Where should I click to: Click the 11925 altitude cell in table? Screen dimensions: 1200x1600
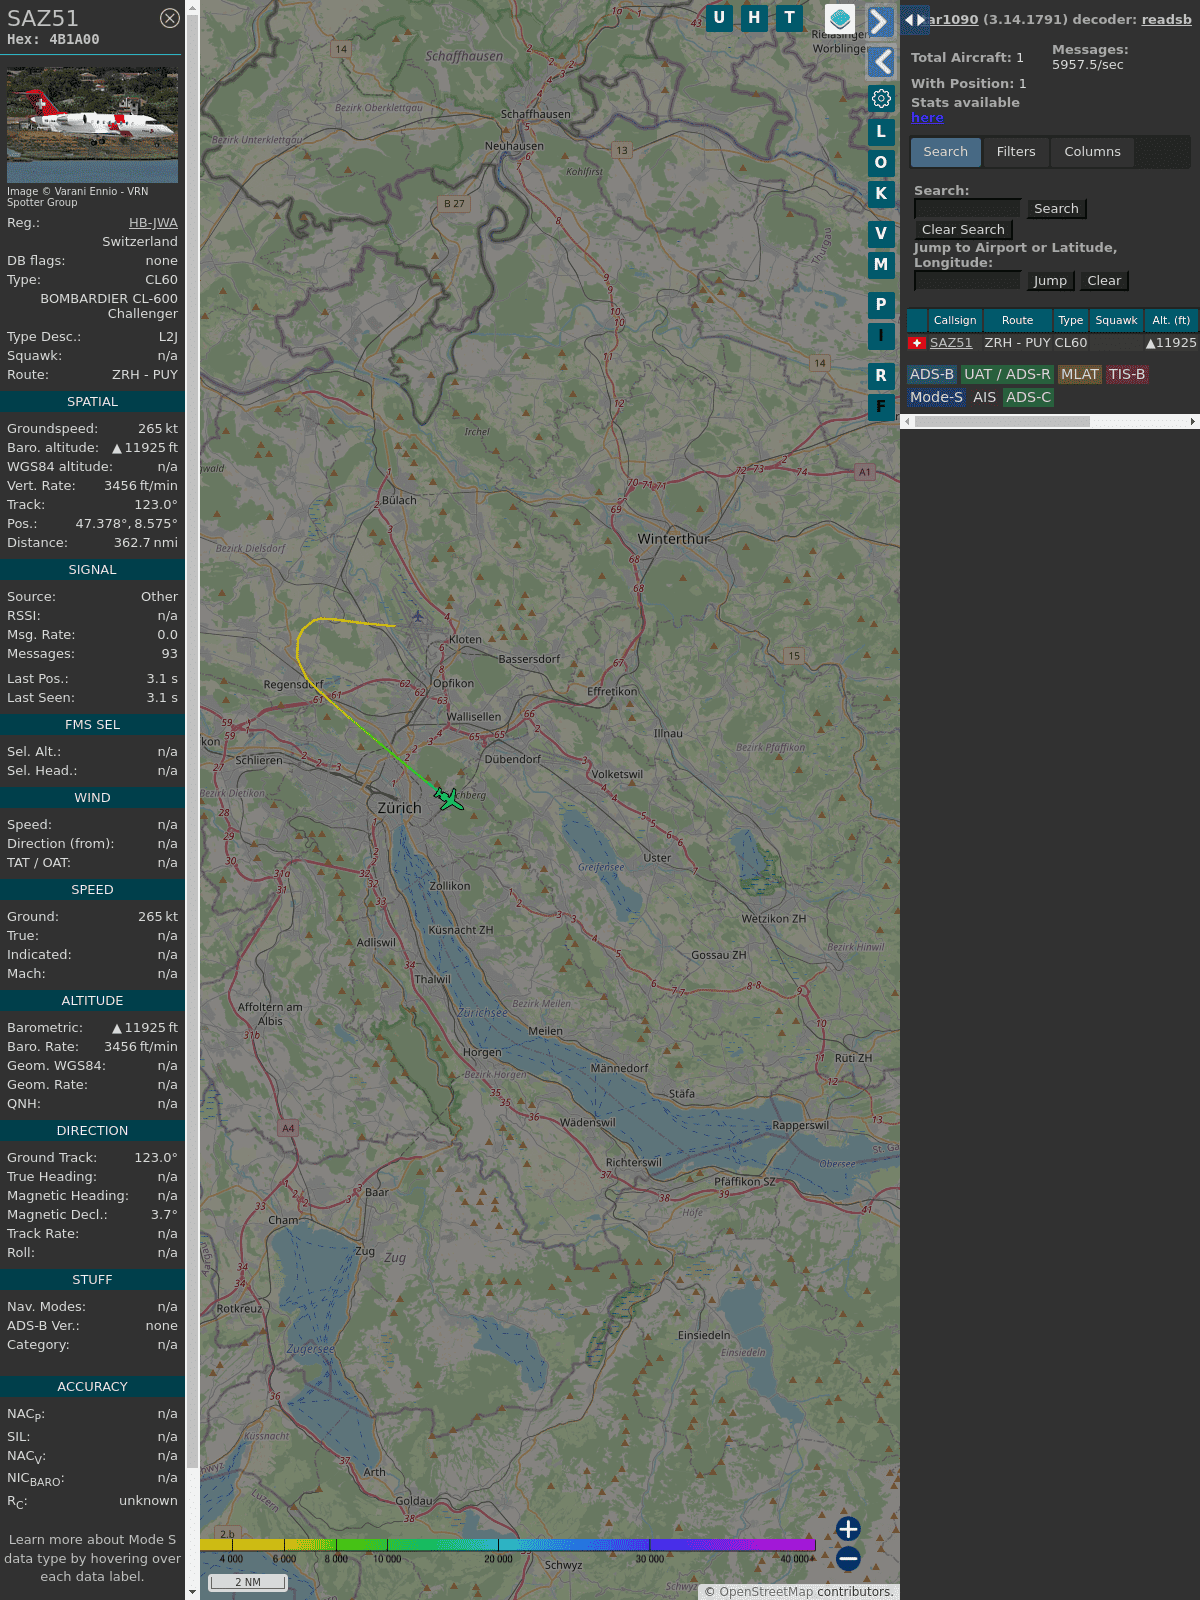tap(1171, 343)
